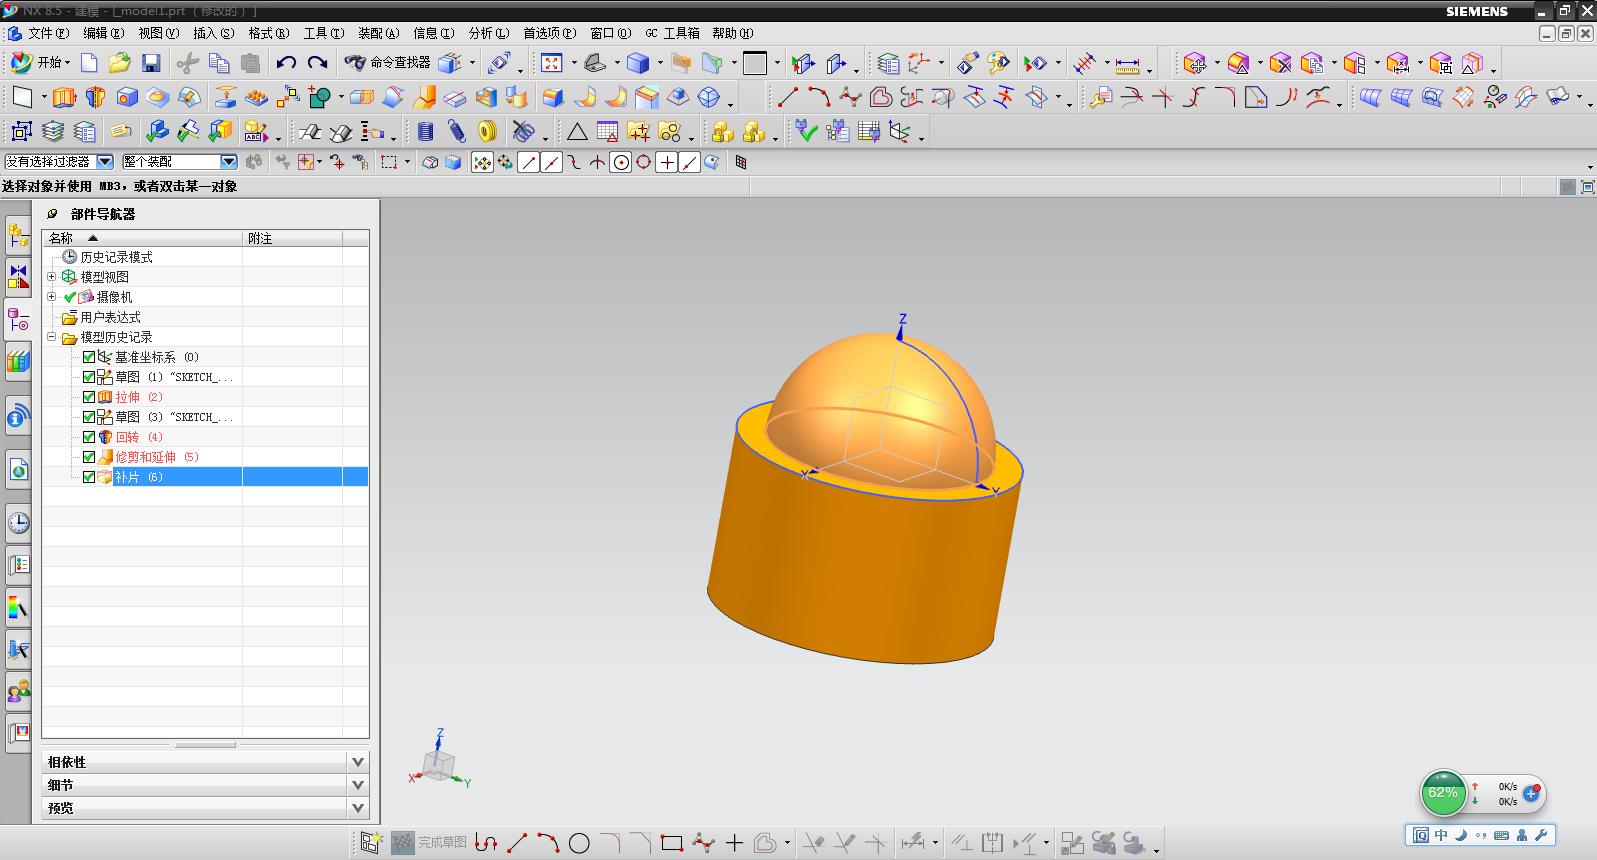Select the Fit view icon

551,63
